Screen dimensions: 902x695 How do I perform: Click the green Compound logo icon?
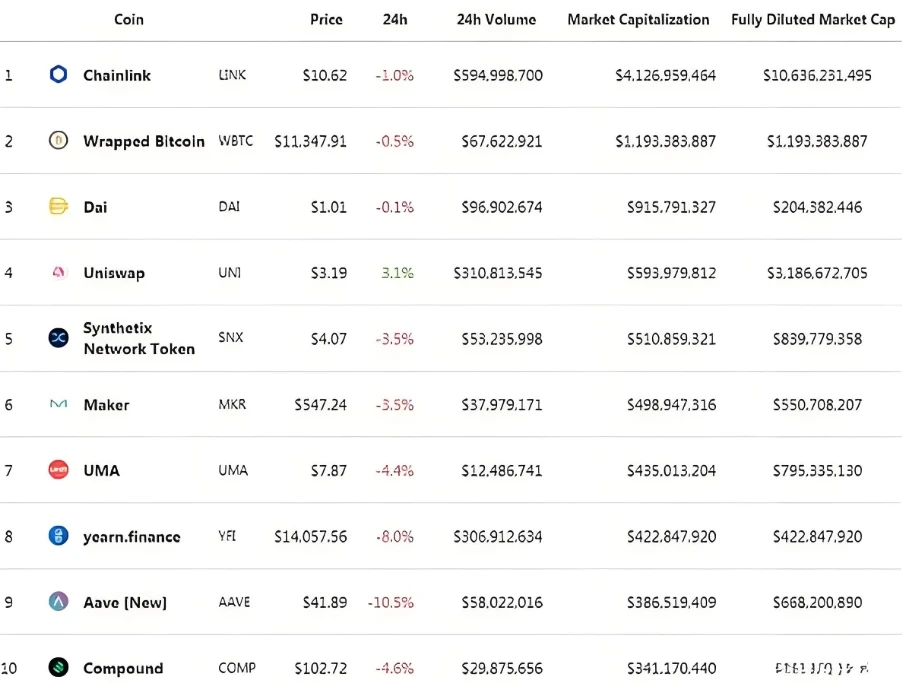point(58,667)
